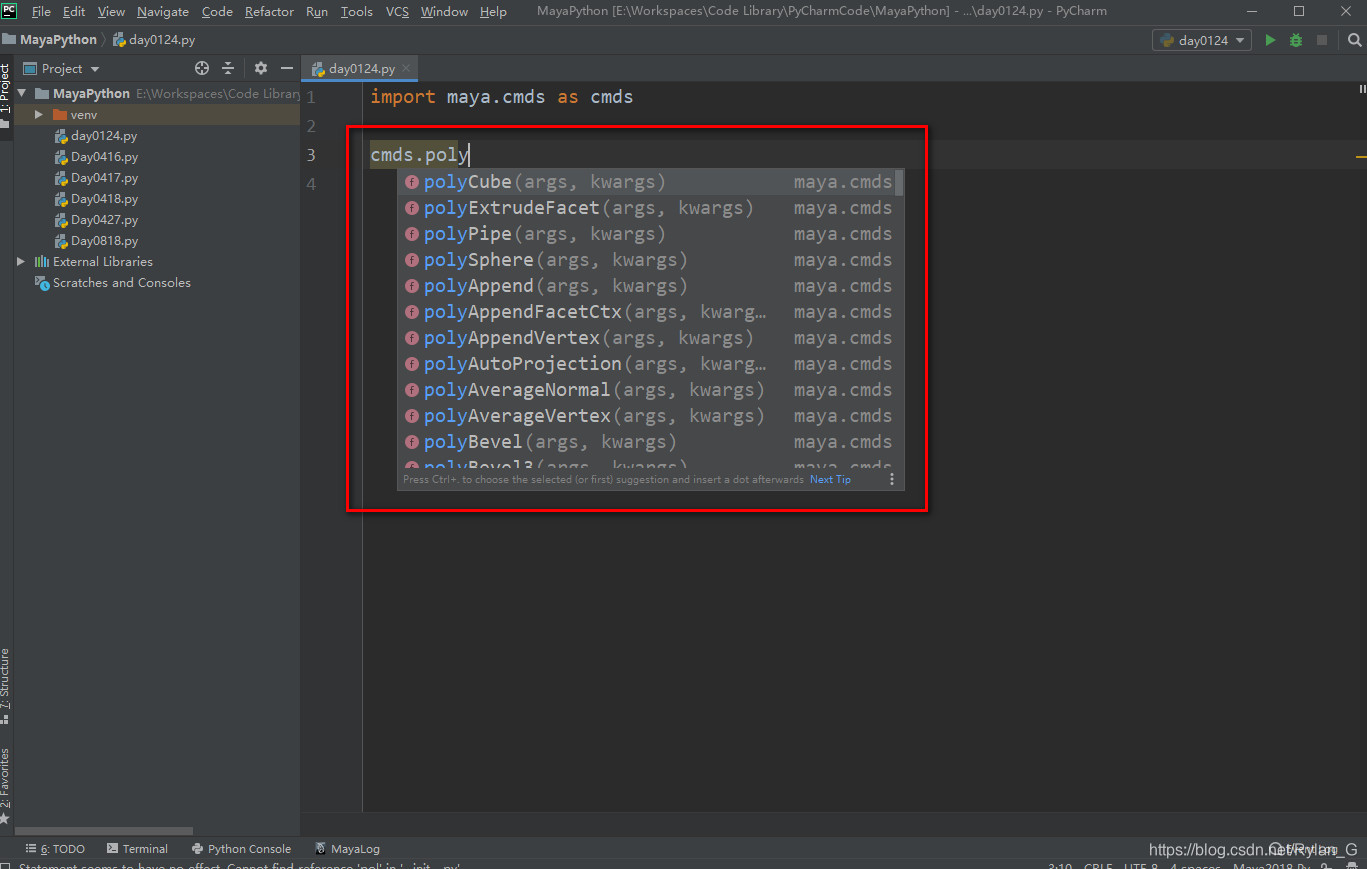The width and height of the screenshot is (1367, 869).
Task: Click the horizontal scrollbar under Project tree
Action: [104, 831]
